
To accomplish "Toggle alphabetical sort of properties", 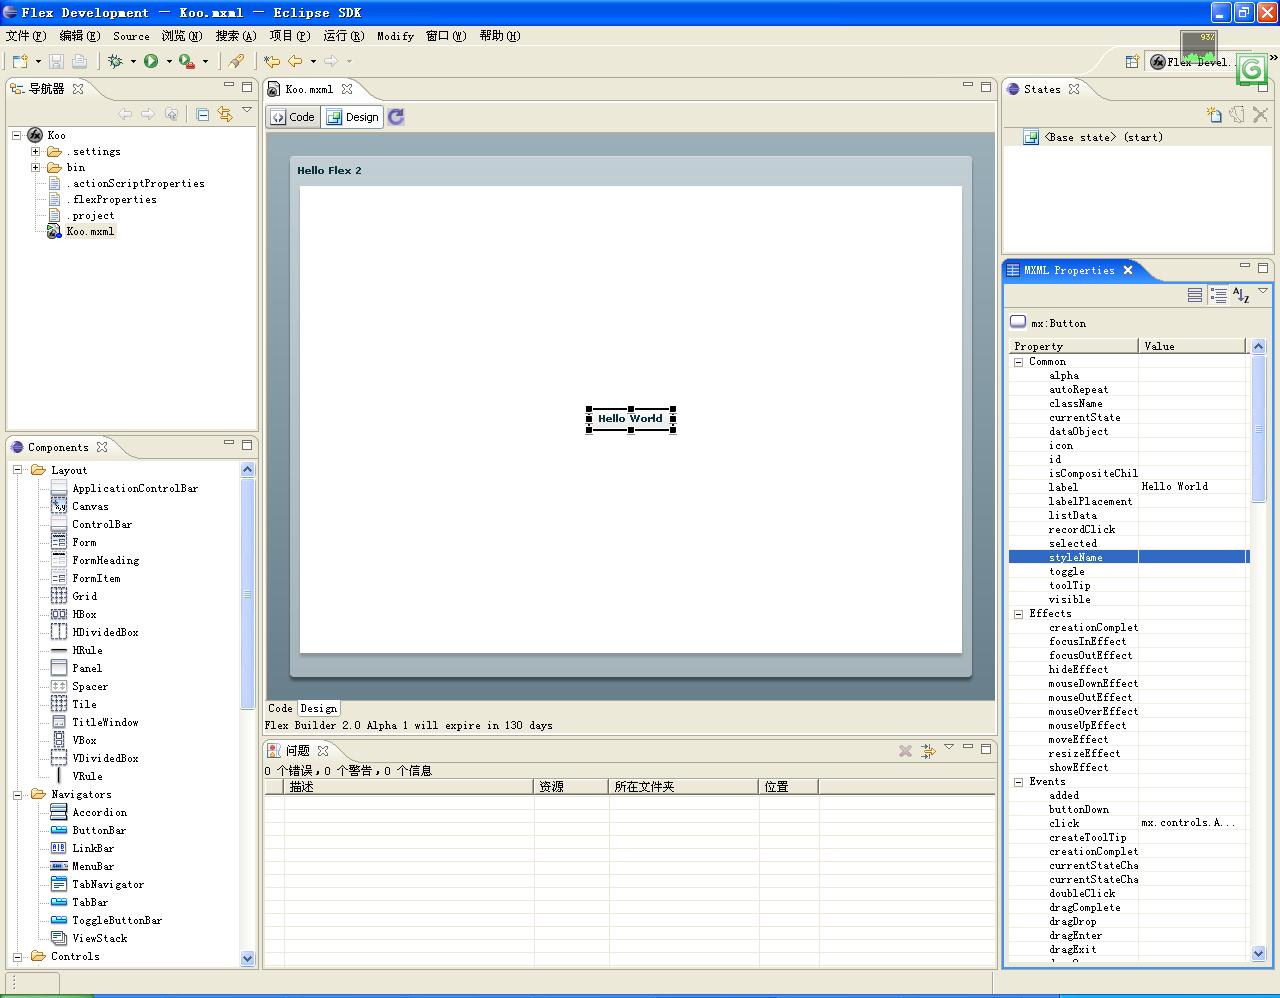I will [1241, 295].
